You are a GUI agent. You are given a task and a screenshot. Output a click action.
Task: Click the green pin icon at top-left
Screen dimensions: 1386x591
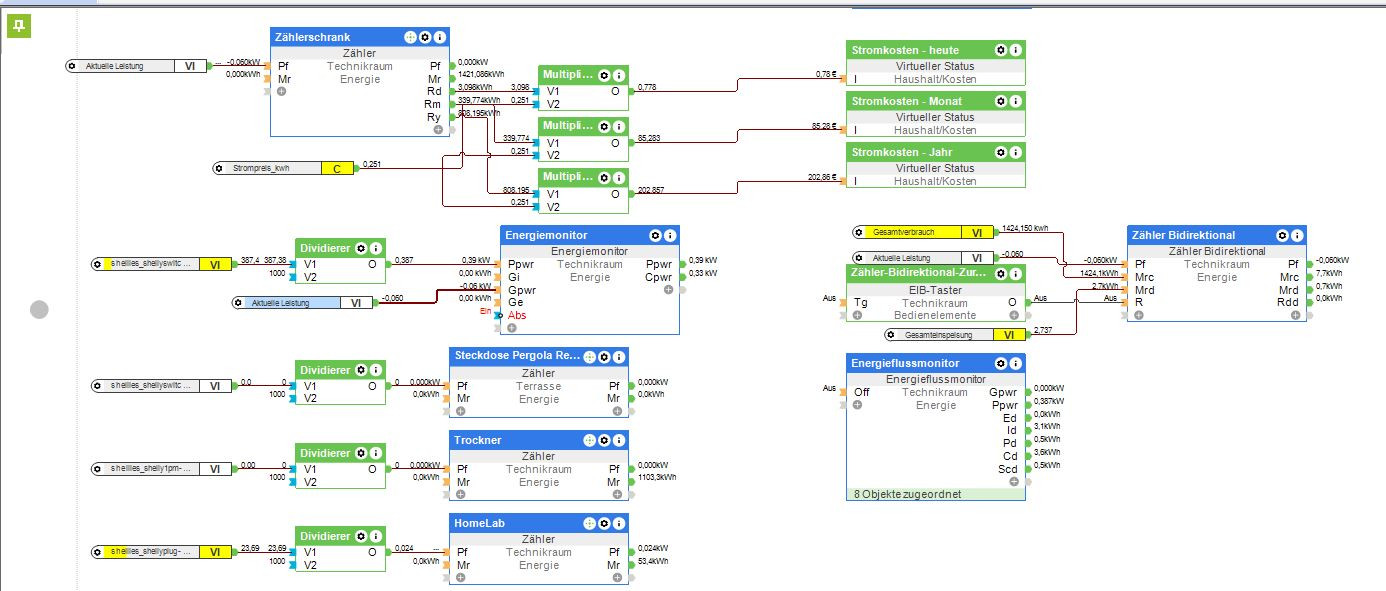coord(20,26)
